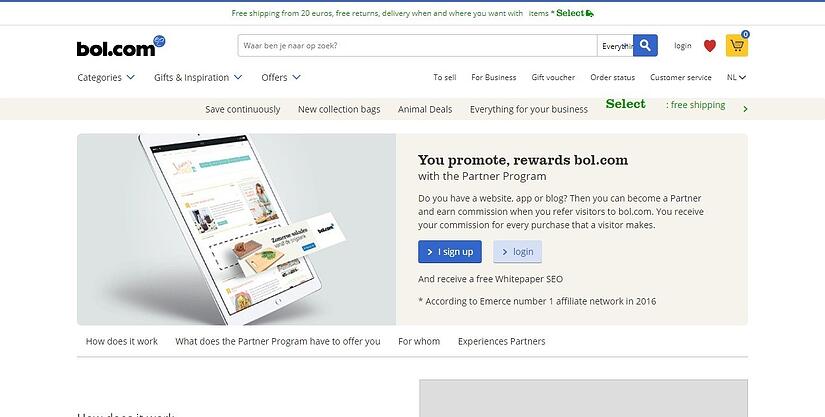Open the For whom tab
This screenshot has height=417, width=825.
point(419,341)
